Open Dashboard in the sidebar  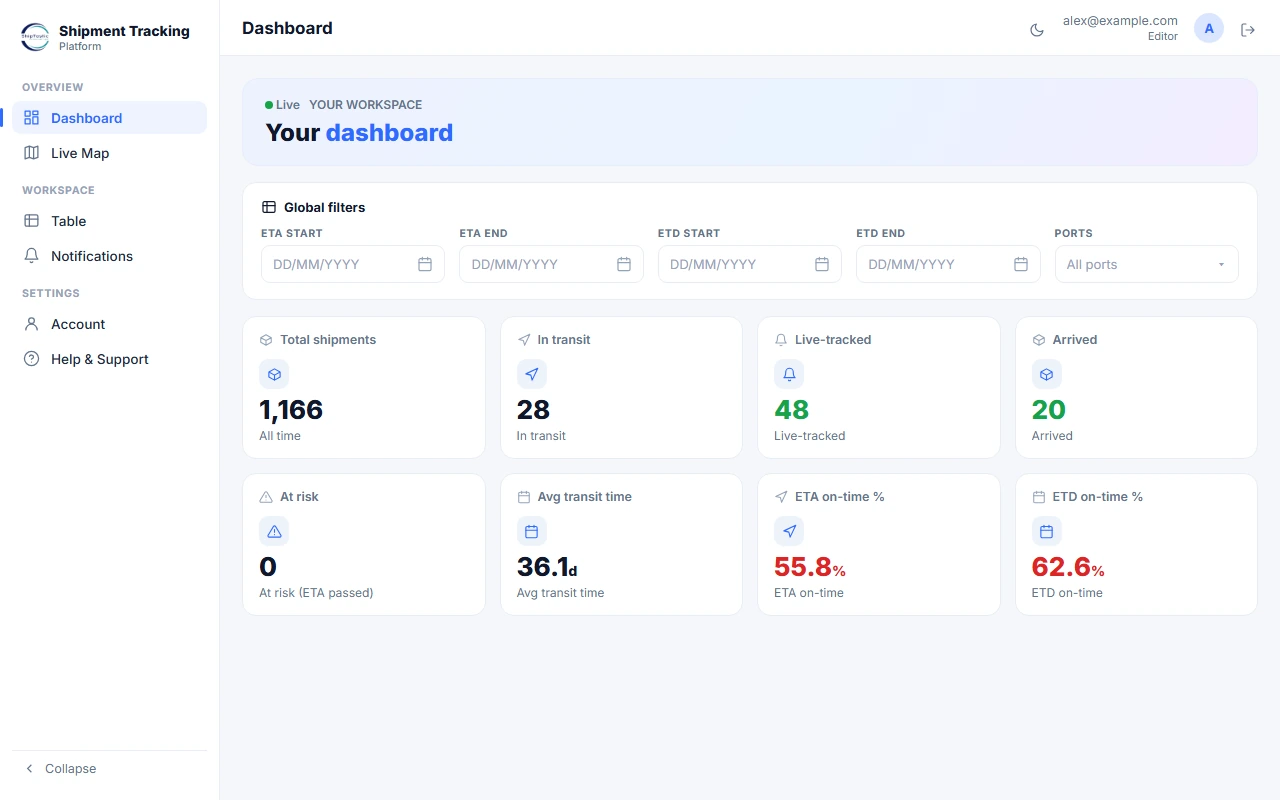[x=109, y=118]
